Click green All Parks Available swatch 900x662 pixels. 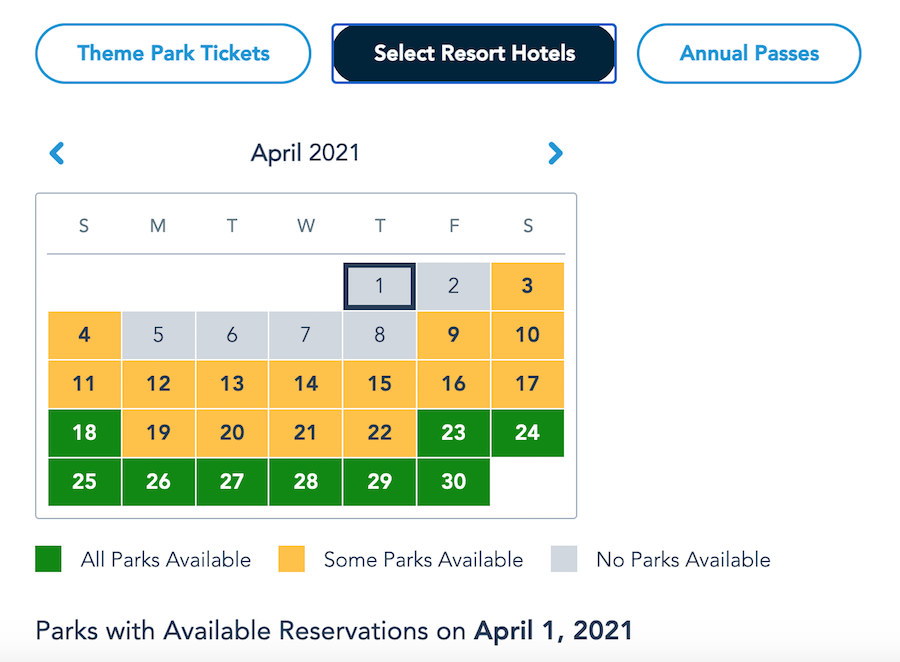click(x=48, y=559)
